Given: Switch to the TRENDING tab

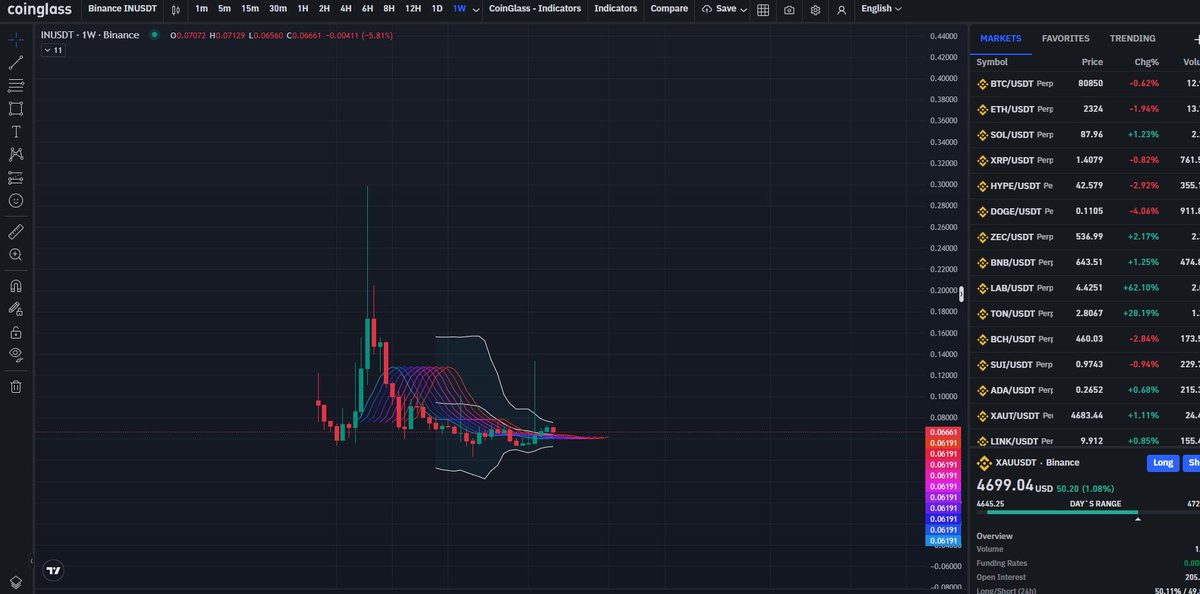Looking at the screenshot, I should (x=1132, y=38).
